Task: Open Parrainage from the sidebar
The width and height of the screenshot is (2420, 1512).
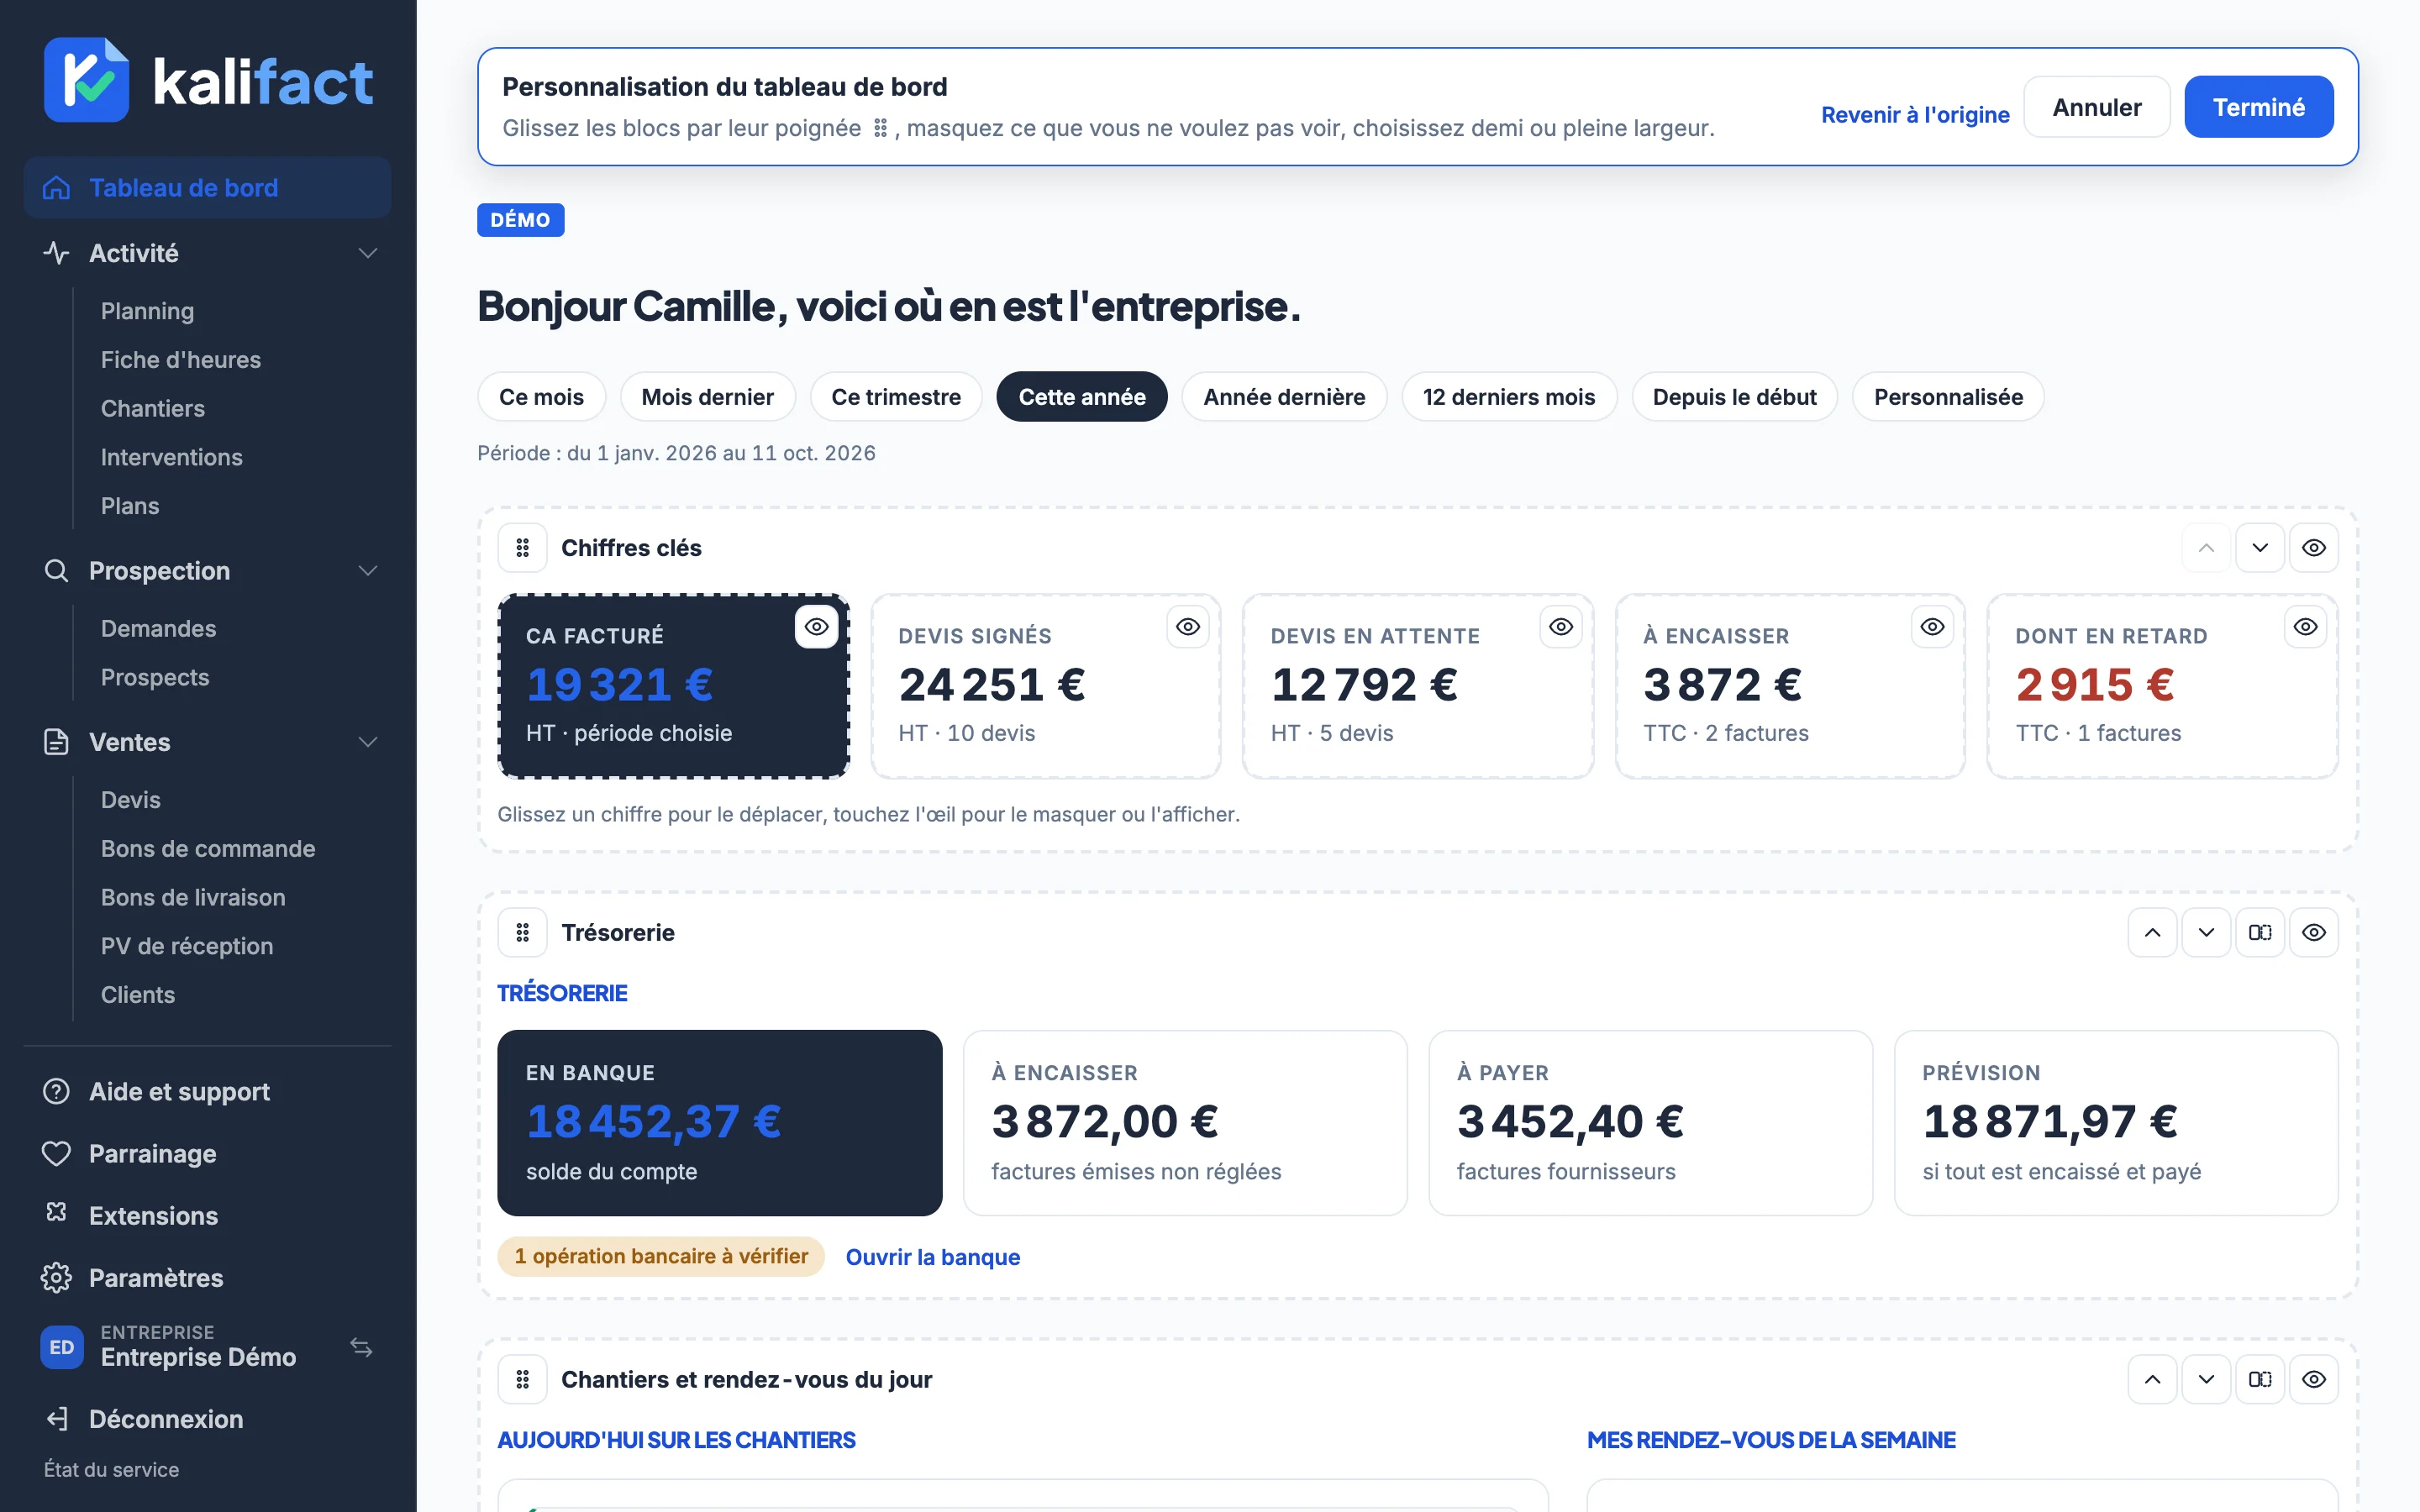Action: coord(207,1154)
